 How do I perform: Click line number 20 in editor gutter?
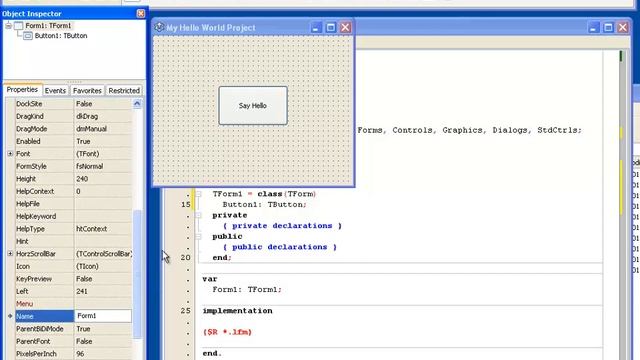[x=186, y=258]
